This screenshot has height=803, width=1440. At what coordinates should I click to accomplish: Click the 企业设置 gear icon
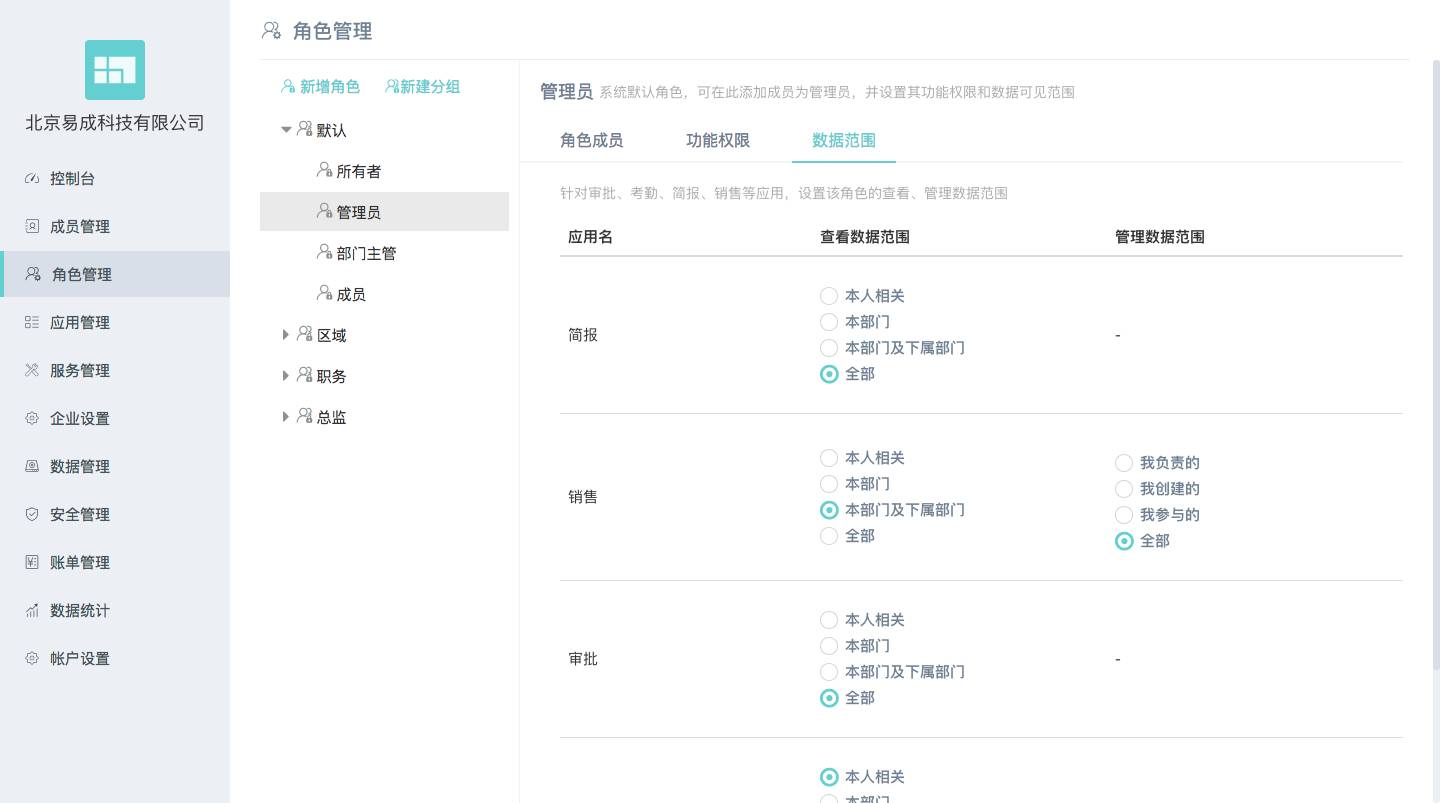click(x=32, y=419)
